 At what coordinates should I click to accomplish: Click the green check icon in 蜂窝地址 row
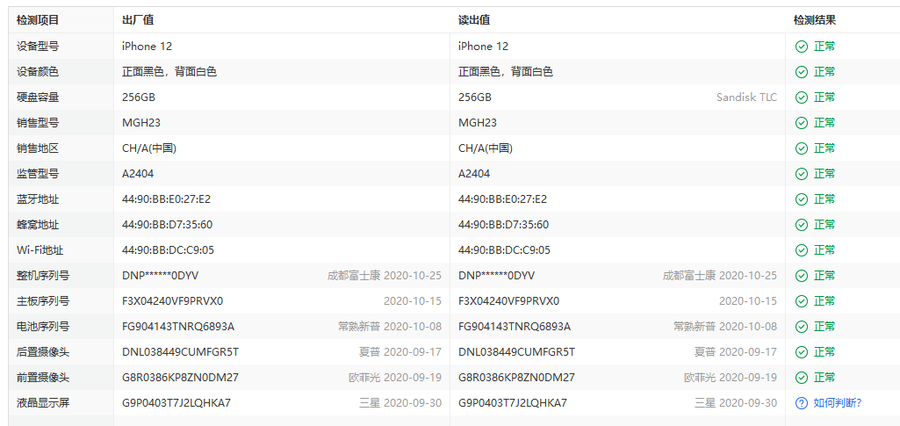[801, 224]
